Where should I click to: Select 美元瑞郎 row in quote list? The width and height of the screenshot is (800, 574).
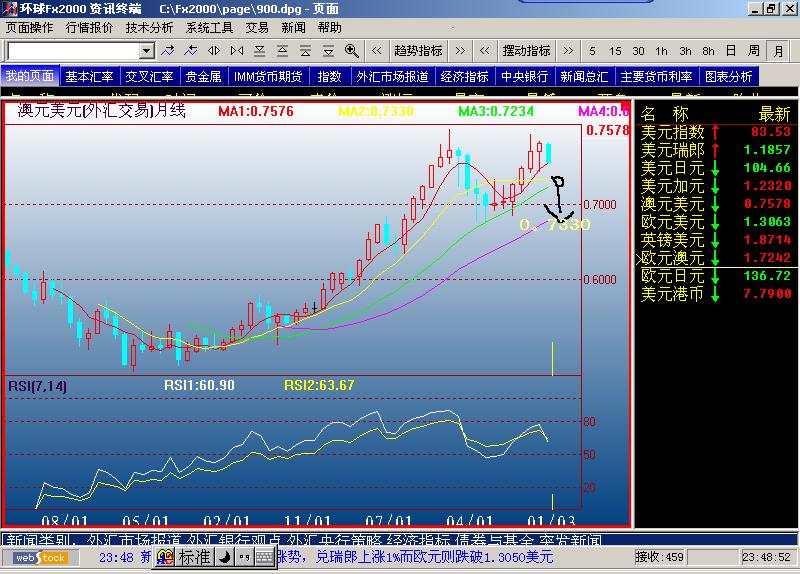point(716,150)
